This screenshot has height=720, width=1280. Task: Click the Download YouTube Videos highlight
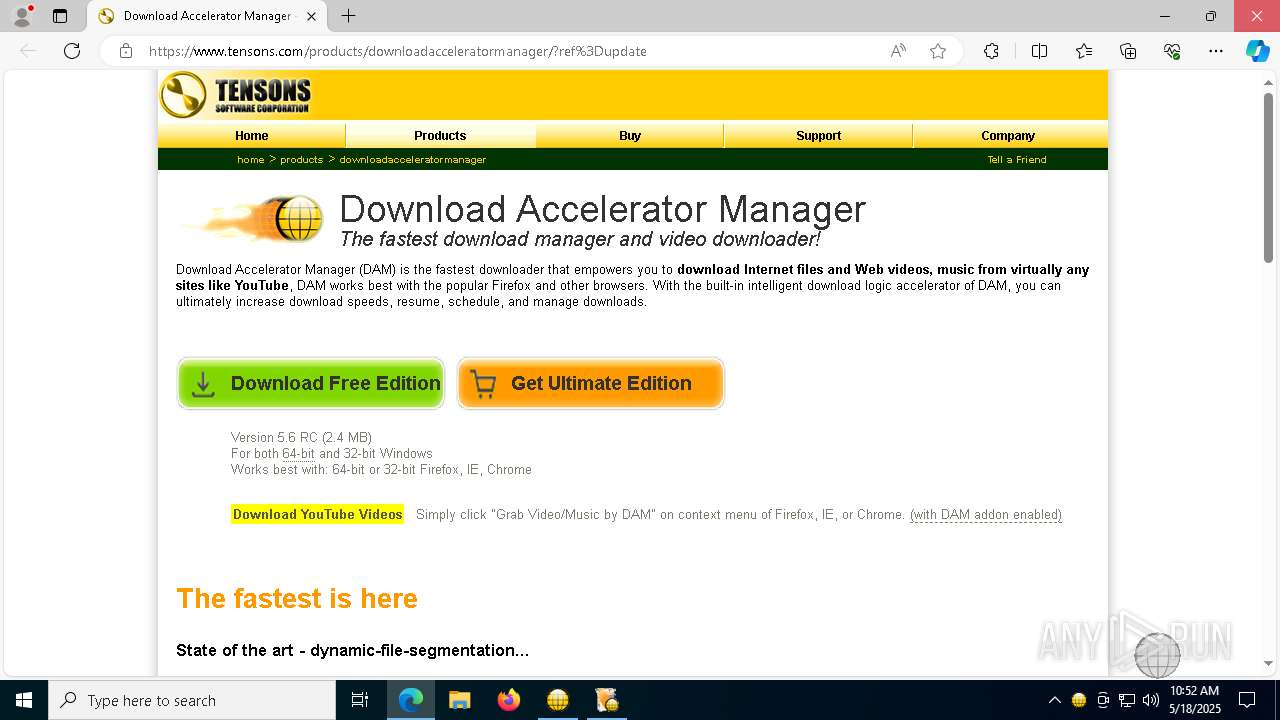(317, 514)
